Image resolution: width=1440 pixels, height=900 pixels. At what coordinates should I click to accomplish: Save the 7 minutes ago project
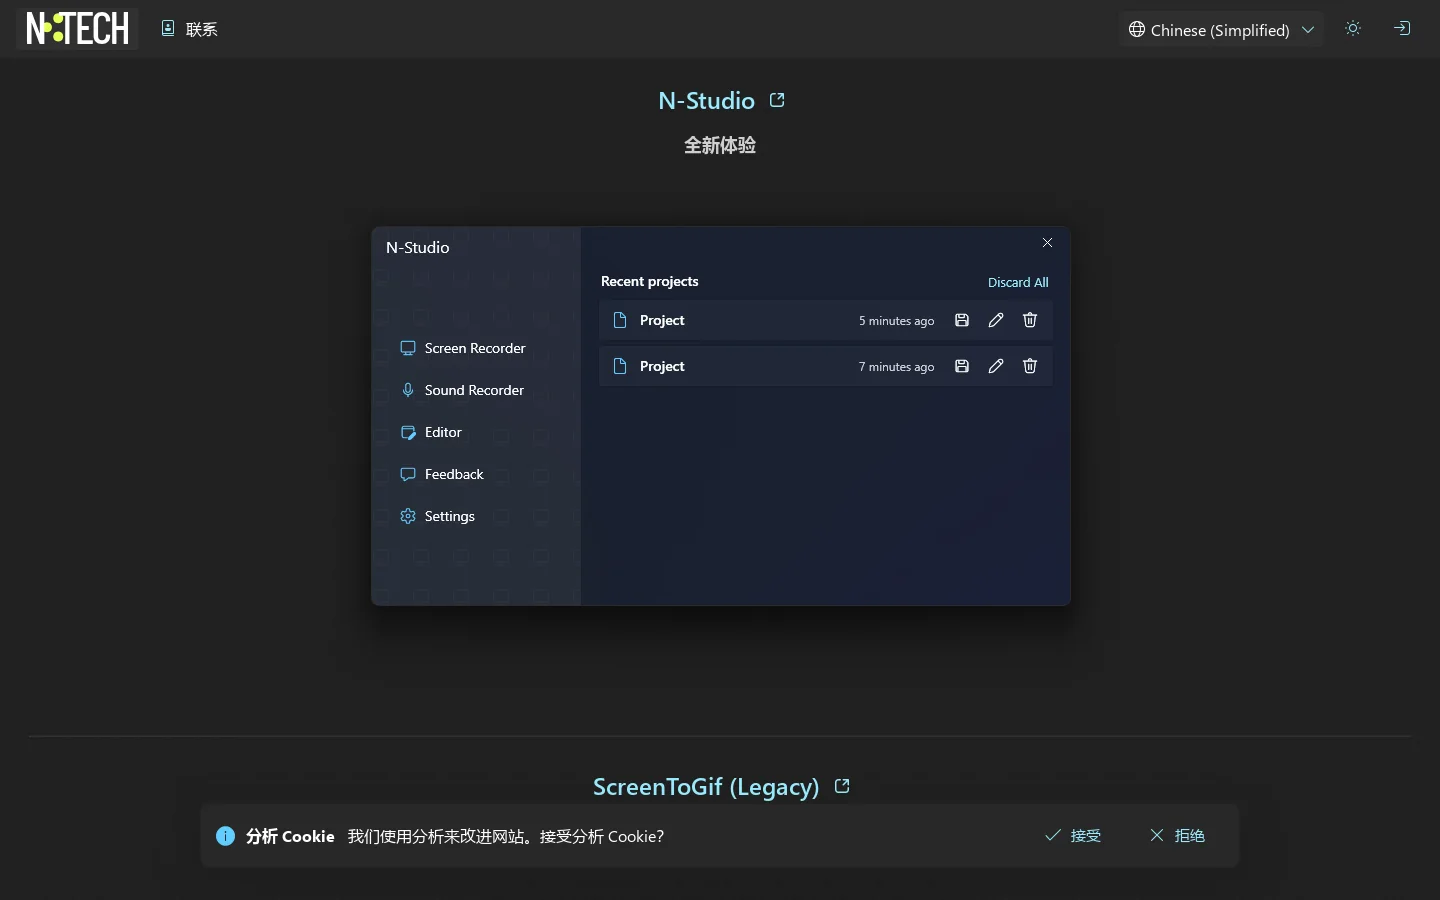coord(962,366)
